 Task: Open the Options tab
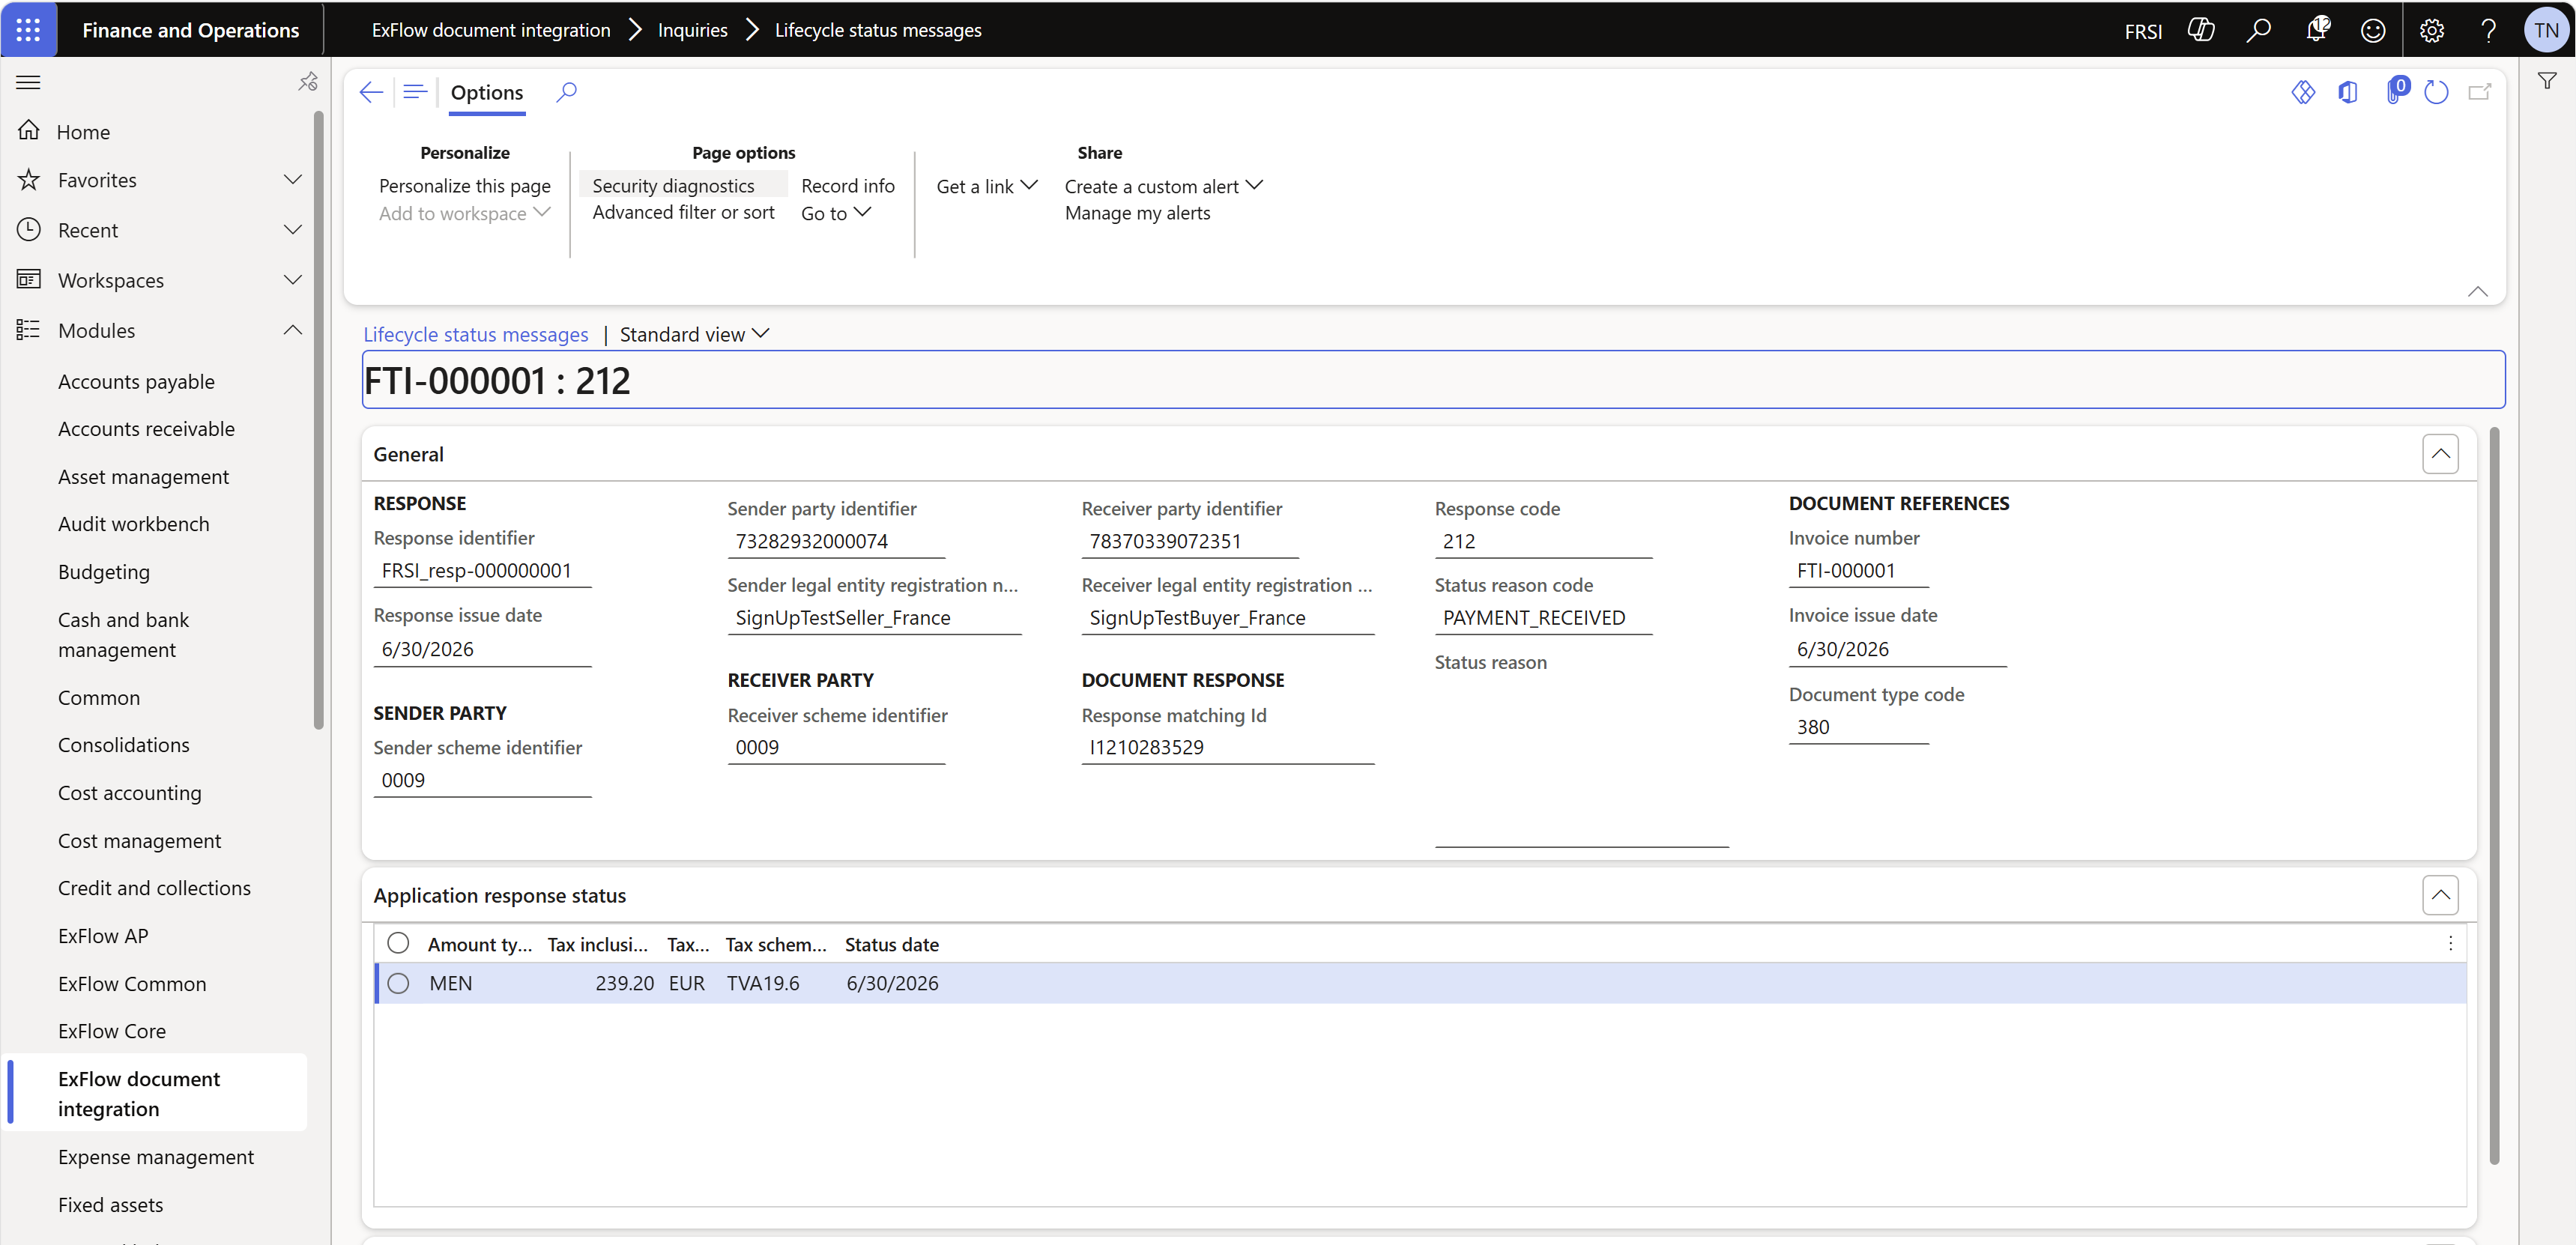487,92
